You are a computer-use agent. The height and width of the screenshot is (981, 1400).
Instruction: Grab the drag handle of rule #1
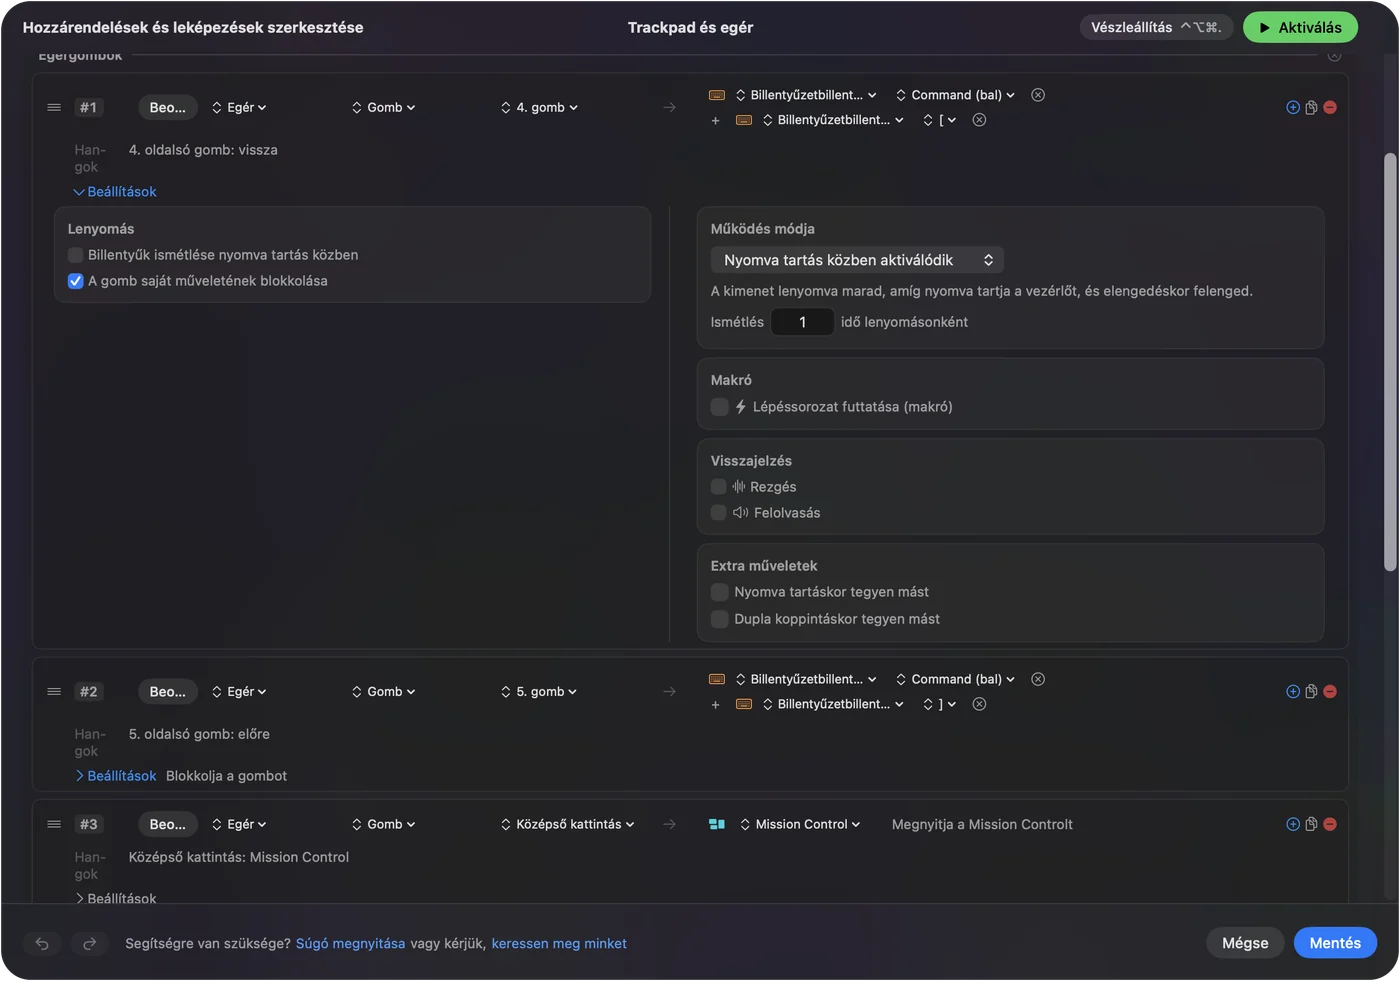click(54, 107)
